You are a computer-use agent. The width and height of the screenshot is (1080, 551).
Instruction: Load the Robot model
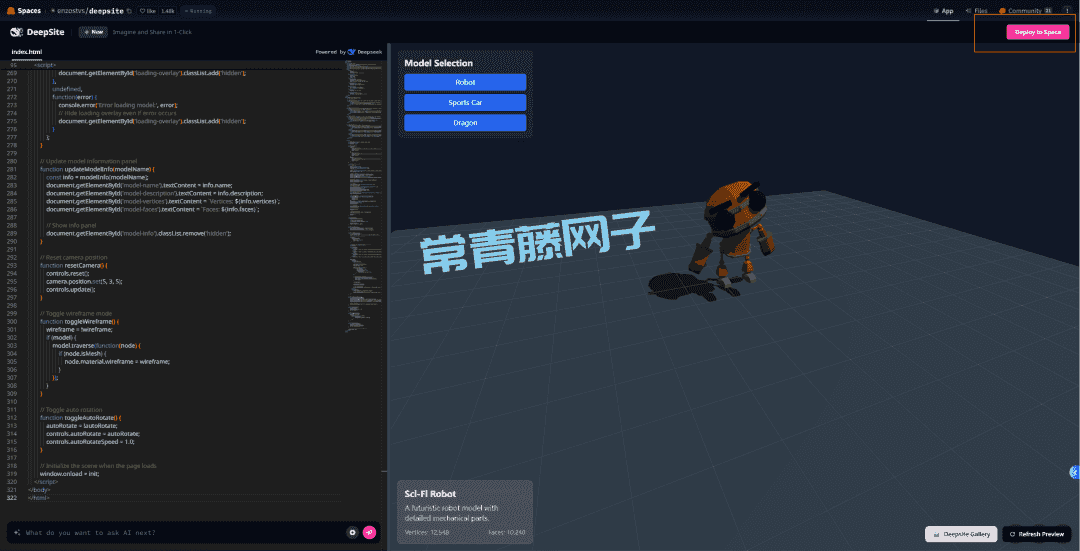[x=465, y=82]
